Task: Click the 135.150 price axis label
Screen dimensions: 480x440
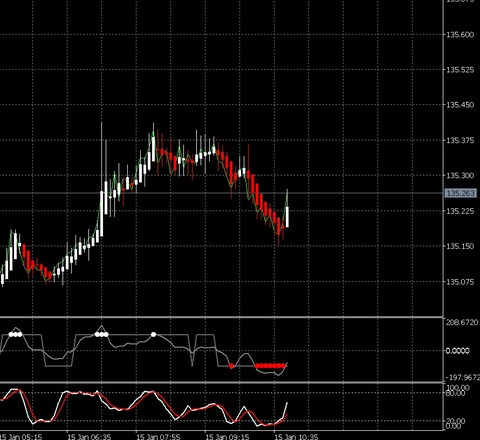Action: (x=460, y=246)
